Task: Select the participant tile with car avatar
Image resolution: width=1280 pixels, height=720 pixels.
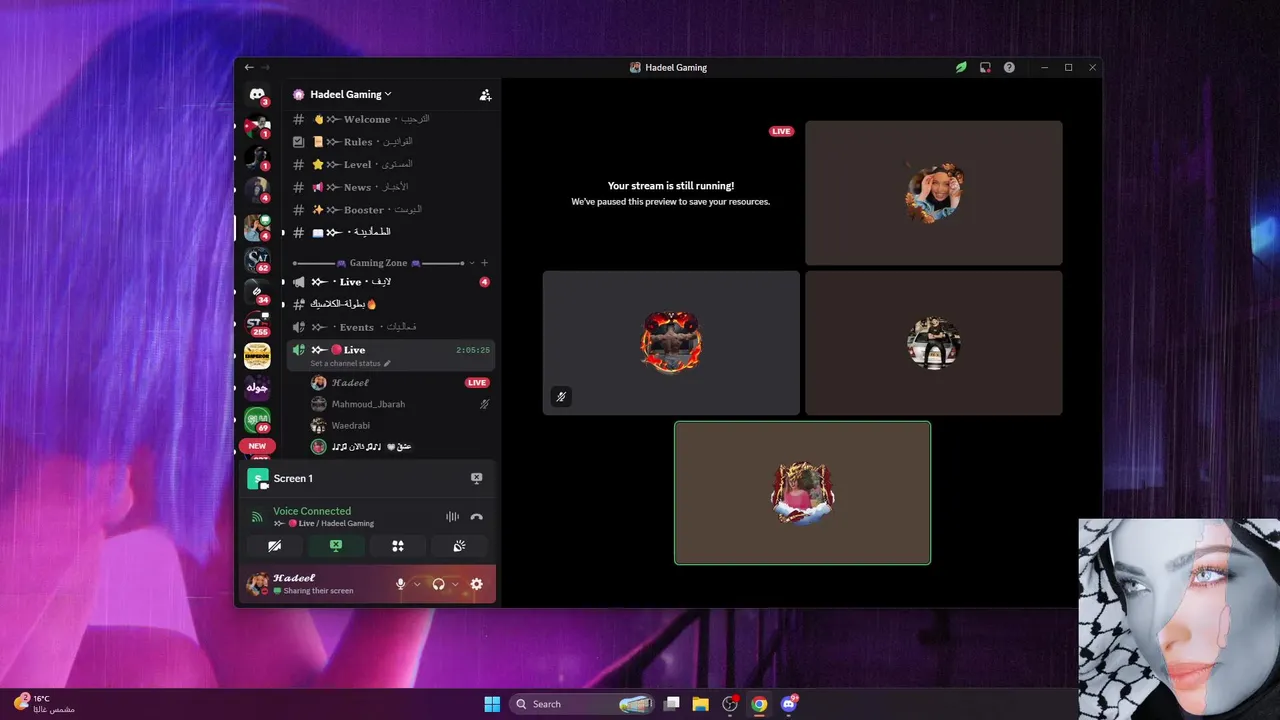Action: click(934, 343)
